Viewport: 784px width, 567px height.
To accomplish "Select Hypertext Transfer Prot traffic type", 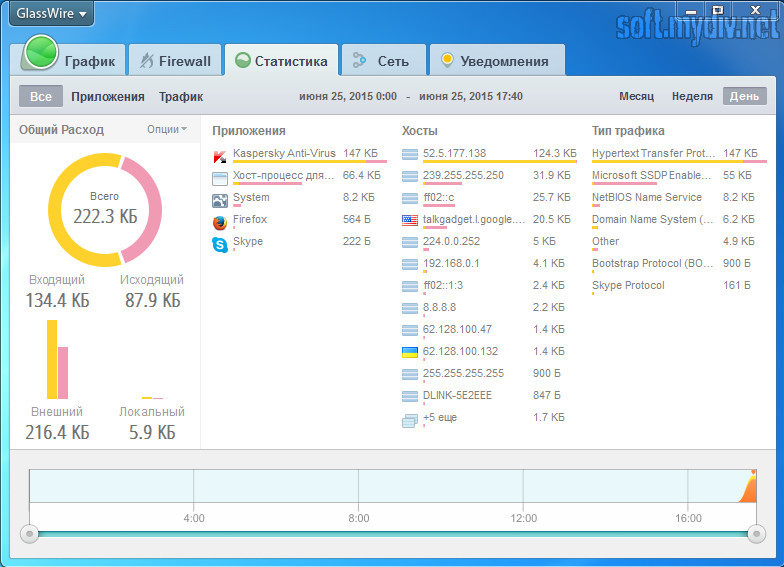I will (679, 155).
